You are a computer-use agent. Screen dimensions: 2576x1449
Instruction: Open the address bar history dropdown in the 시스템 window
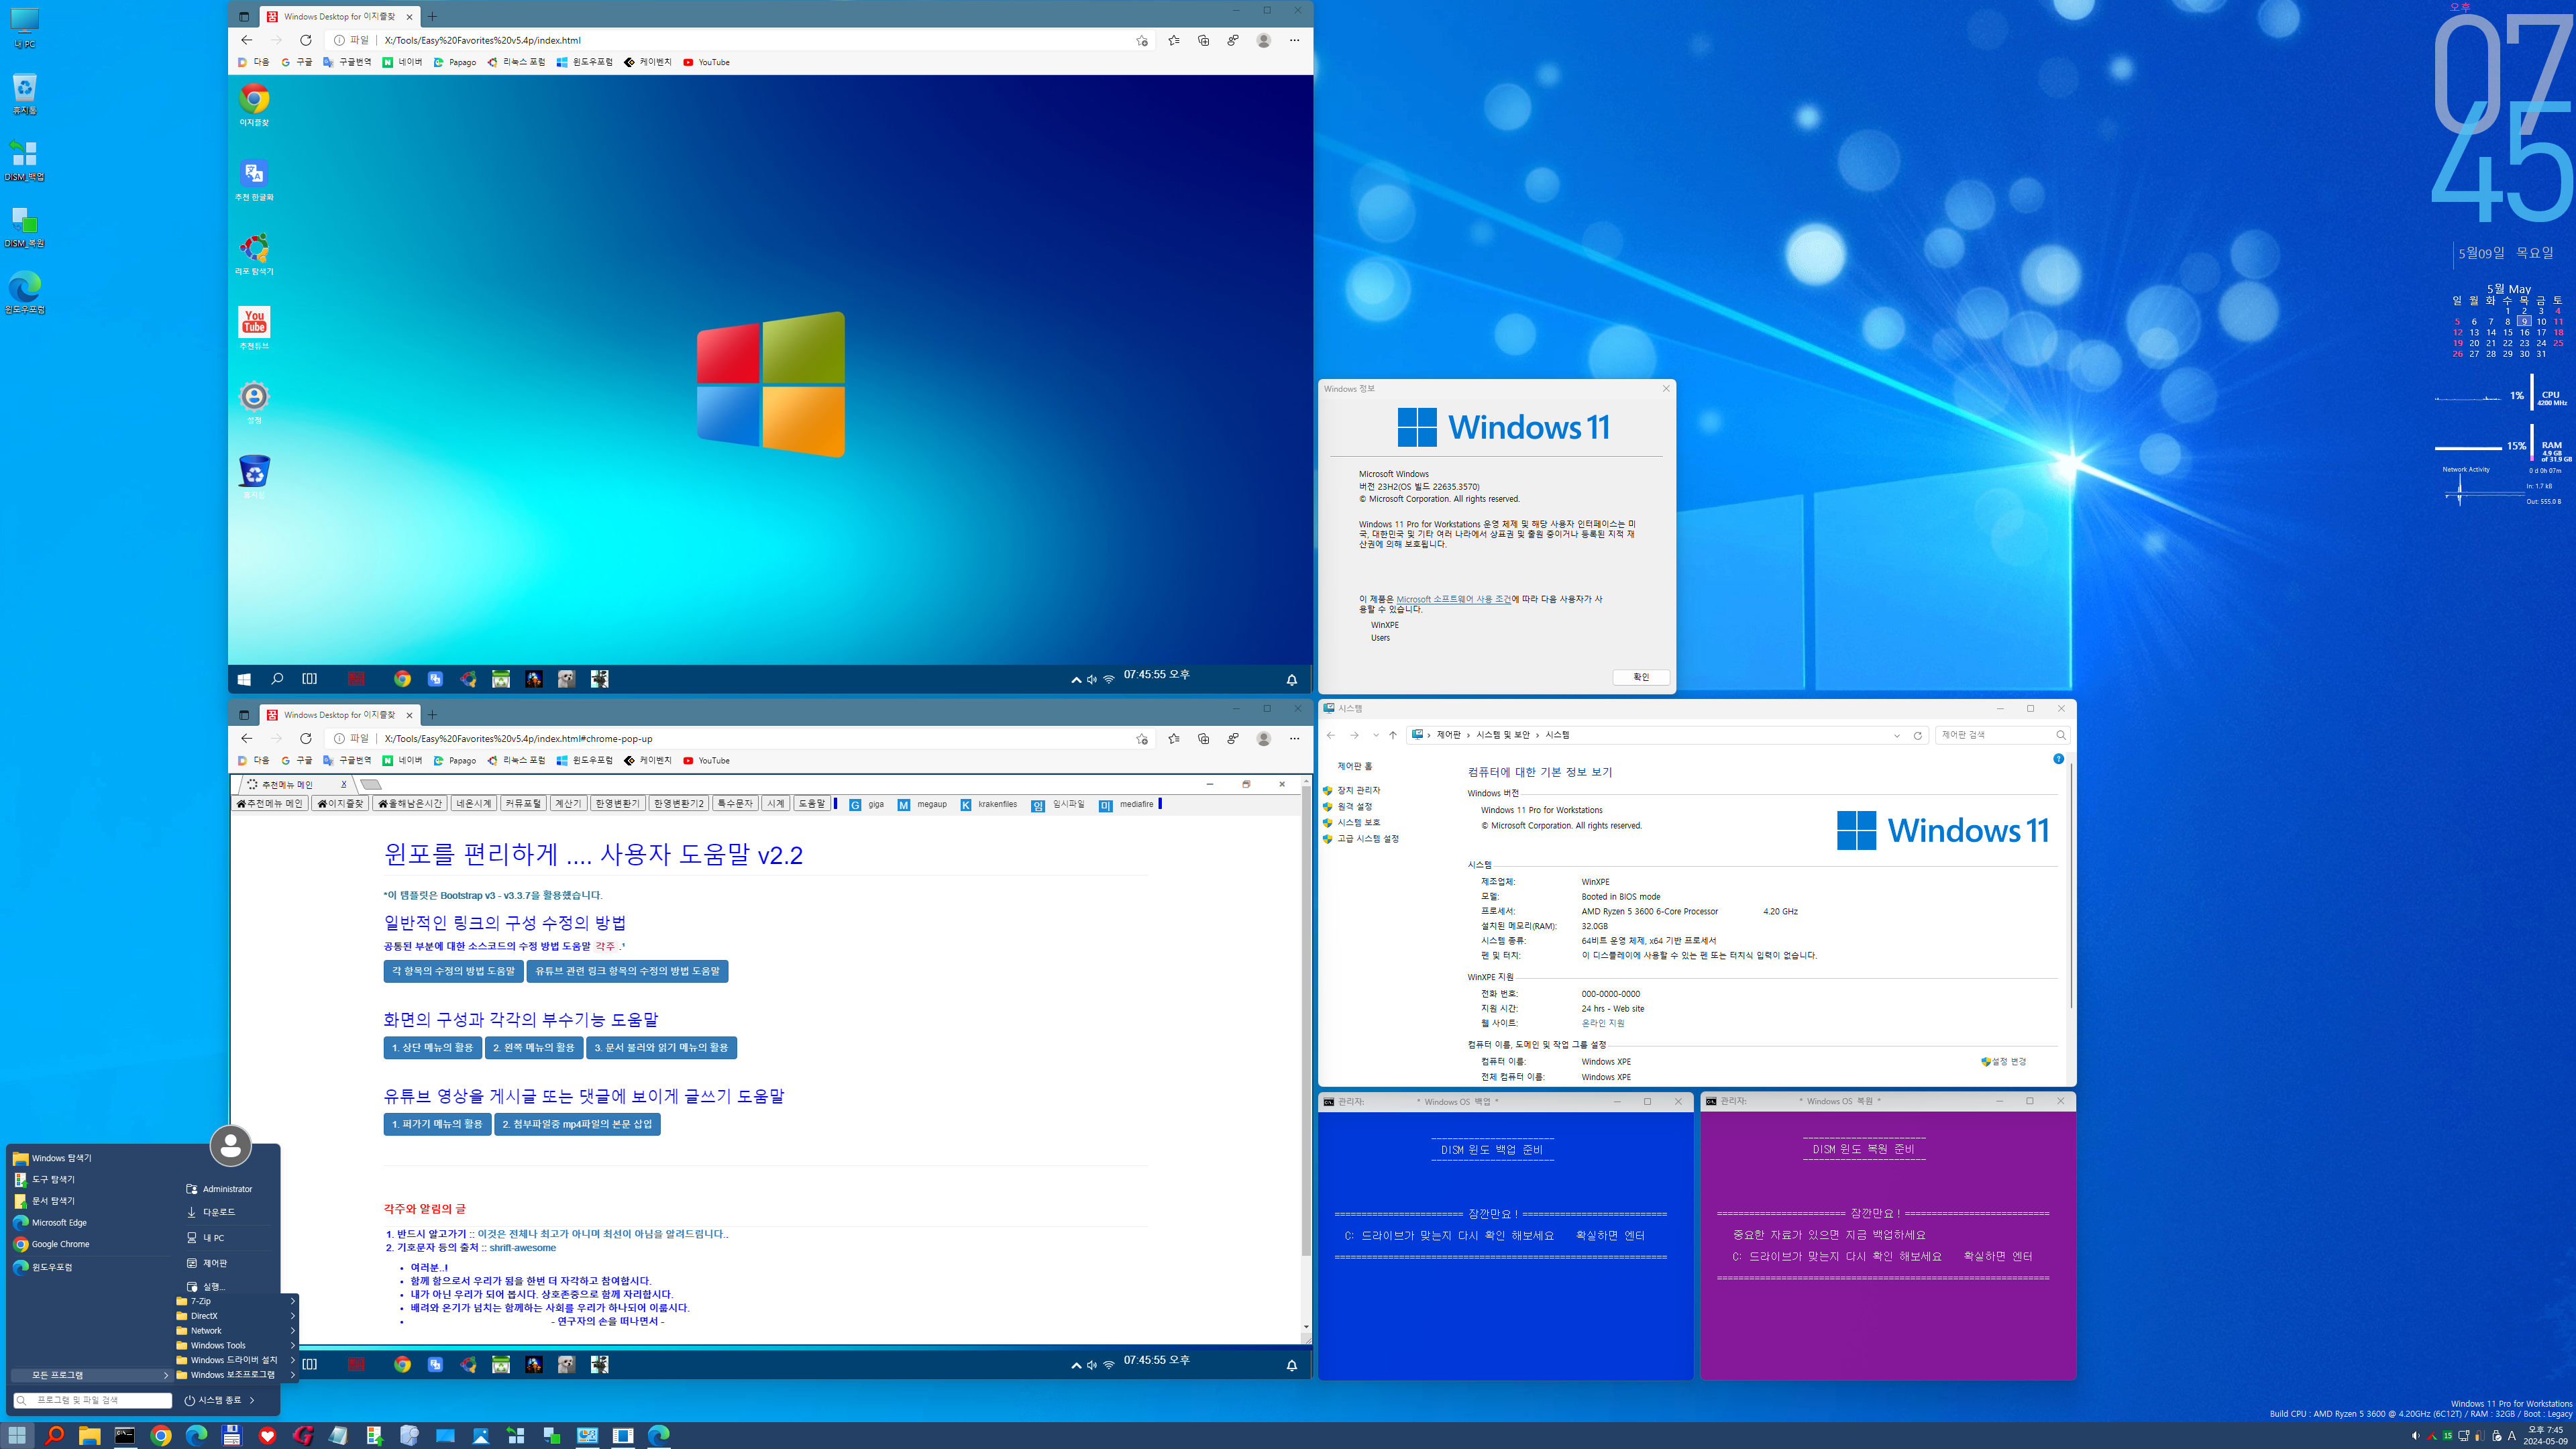pos(1896,735)
